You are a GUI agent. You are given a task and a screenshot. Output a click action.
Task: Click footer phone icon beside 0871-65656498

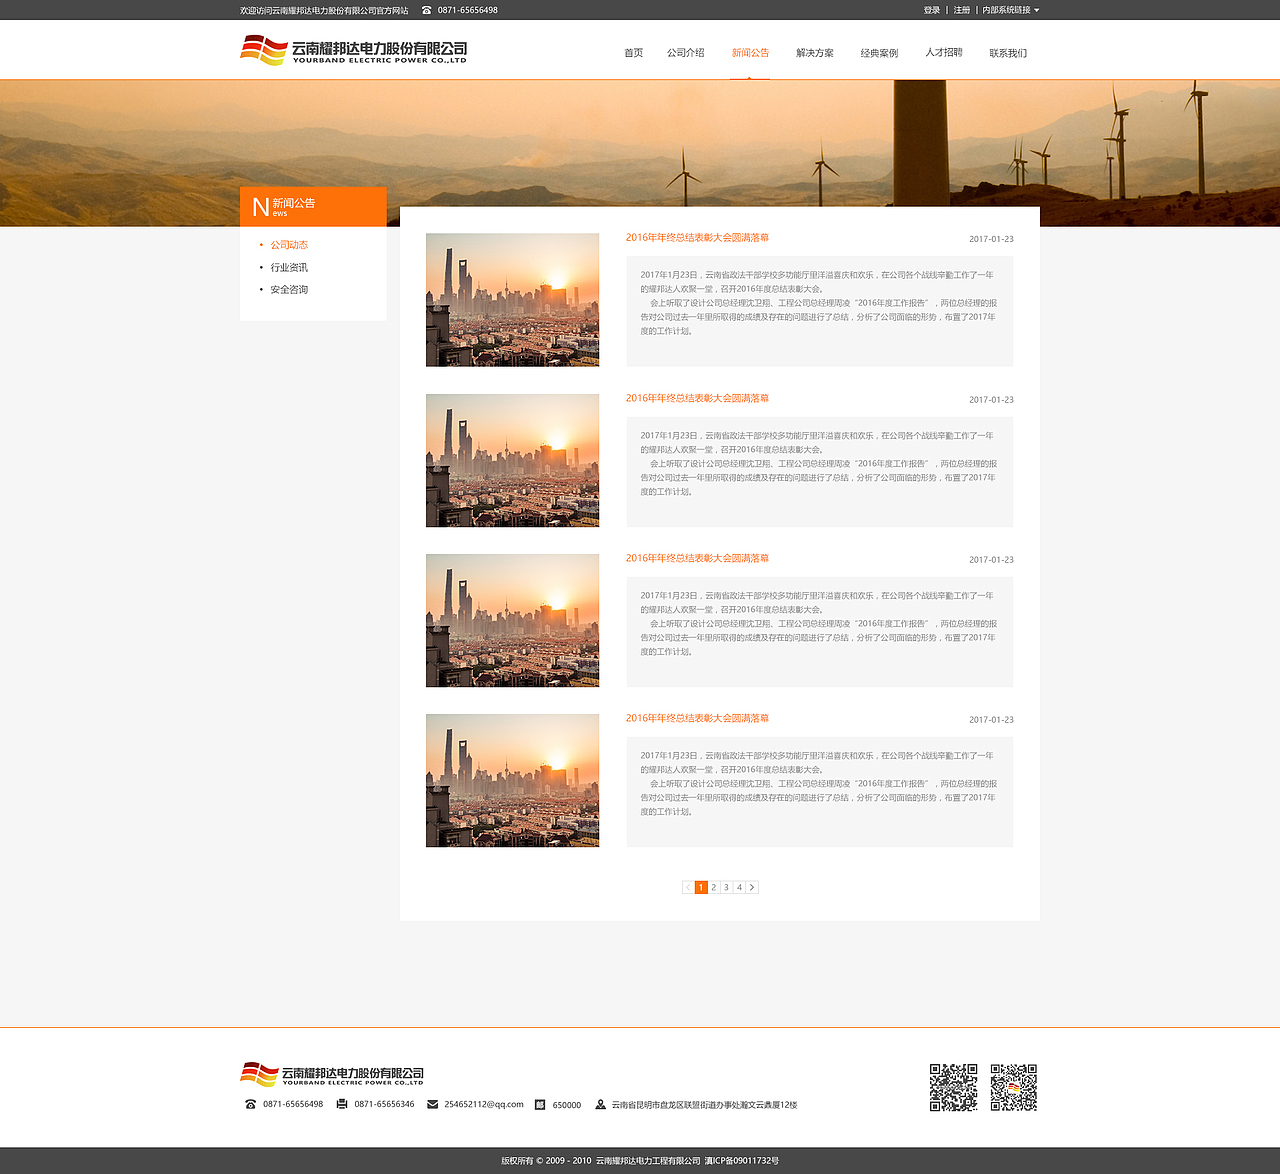250,1104
